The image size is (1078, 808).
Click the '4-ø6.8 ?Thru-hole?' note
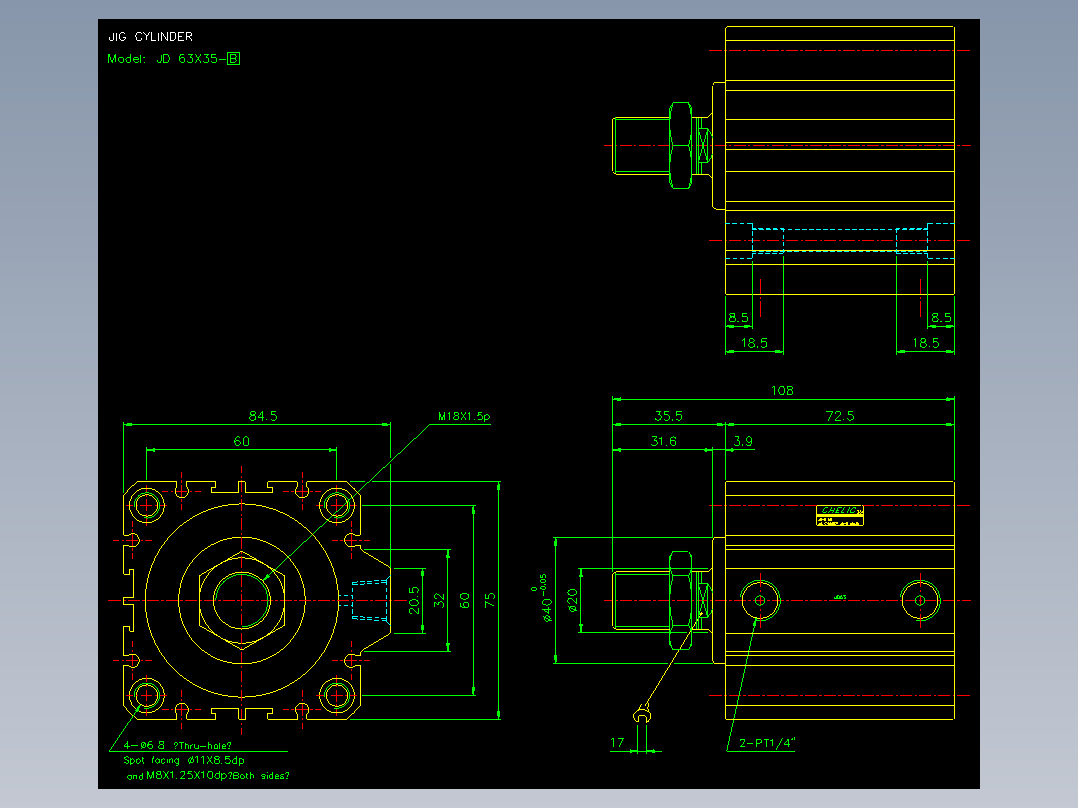click(x=177, y=745)
